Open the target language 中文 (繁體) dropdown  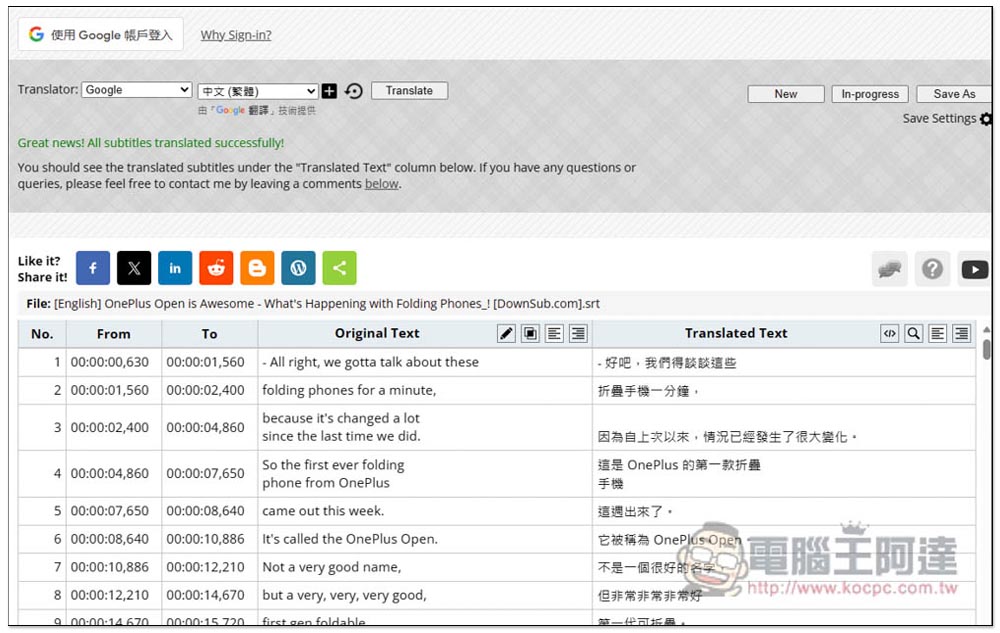pyautogui.click(x=258, y=91)
